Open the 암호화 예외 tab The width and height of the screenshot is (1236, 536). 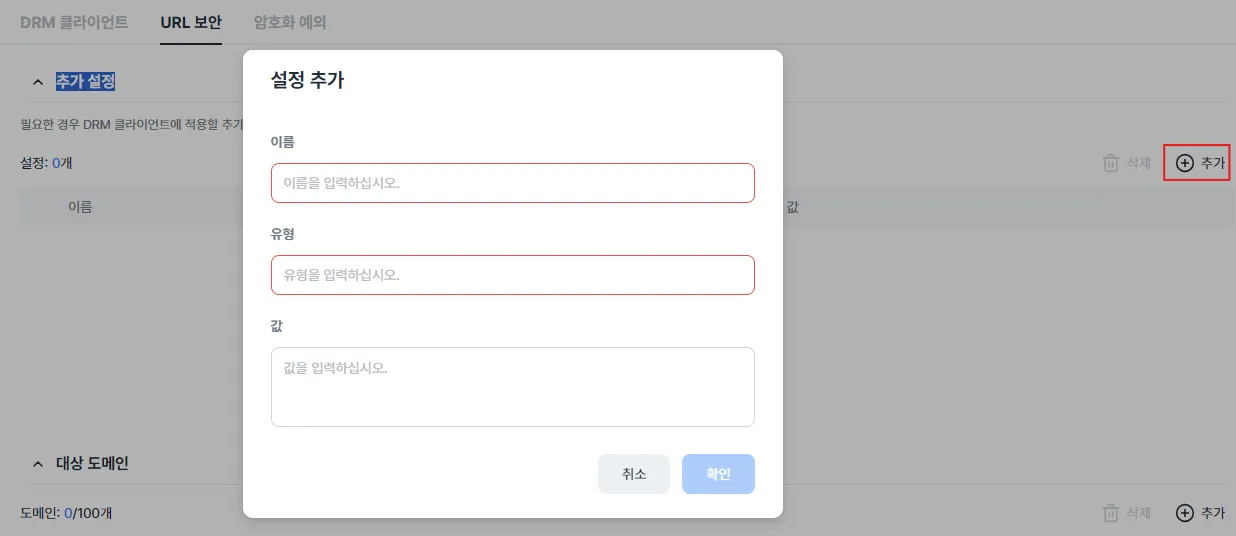tap(290, 21)
